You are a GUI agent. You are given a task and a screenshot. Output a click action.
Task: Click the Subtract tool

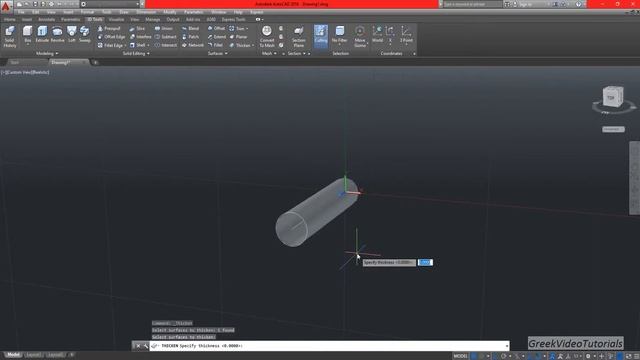166,37
